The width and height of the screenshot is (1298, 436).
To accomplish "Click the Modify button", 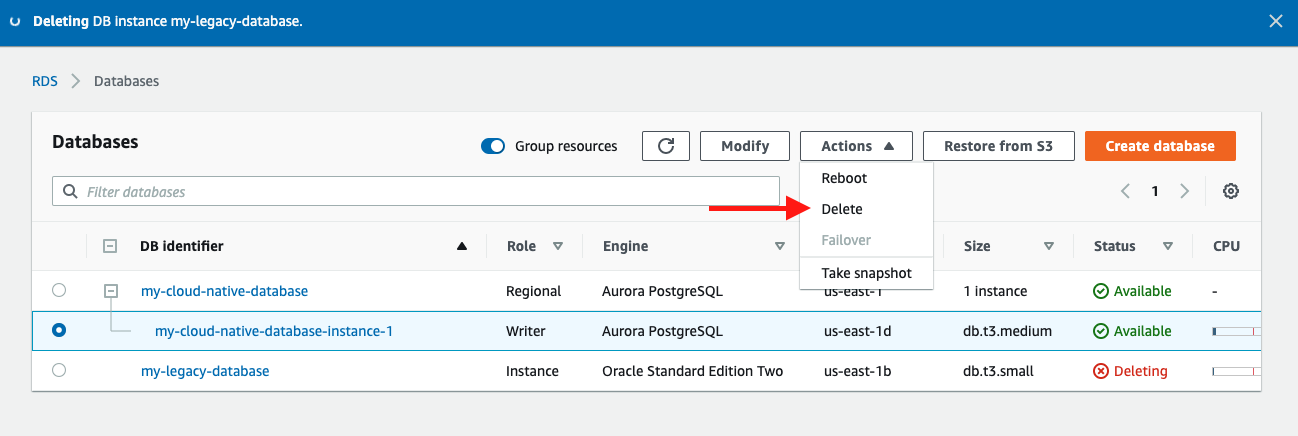I will 745,146.
